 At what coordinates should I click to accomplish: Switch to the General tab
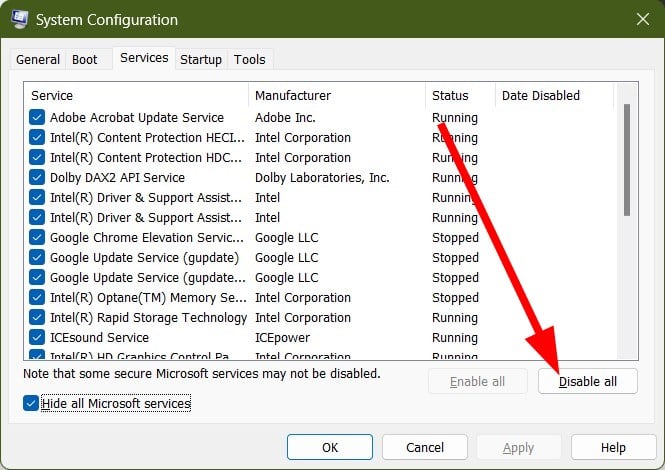click(x=38, y=59)
